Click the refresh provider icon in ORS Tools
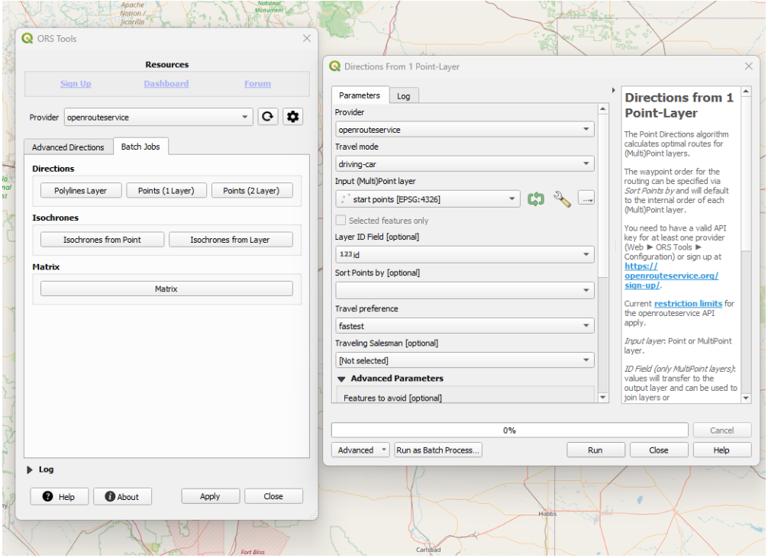 coord(267,117)
